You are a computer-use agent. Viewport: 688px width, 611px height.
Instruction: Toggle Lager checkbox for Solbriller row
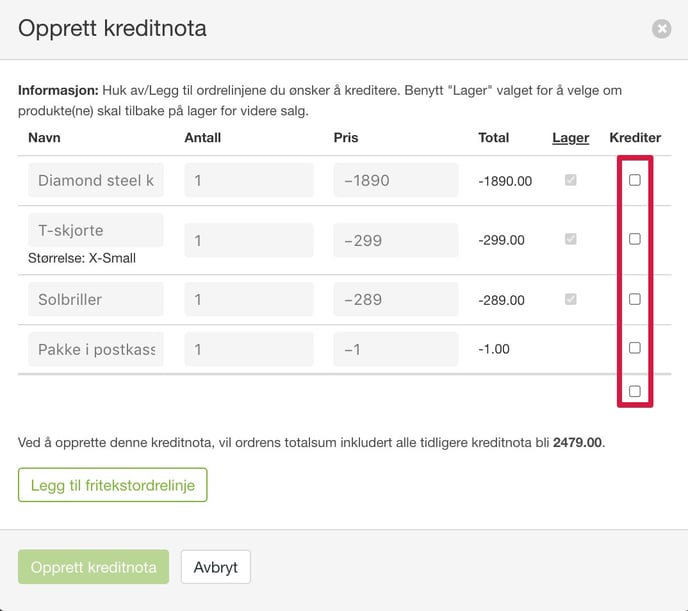coord(570,299)
